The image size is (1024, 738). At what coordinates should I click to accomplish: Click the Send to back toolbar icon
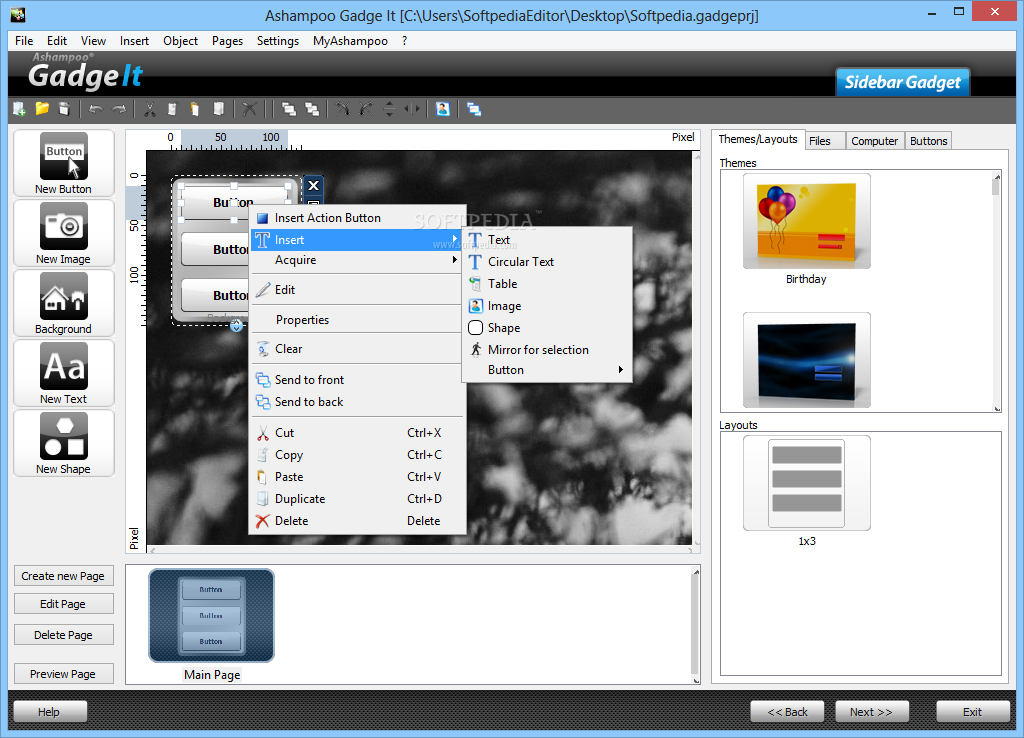pyautogui.click(x=312, y=109)
